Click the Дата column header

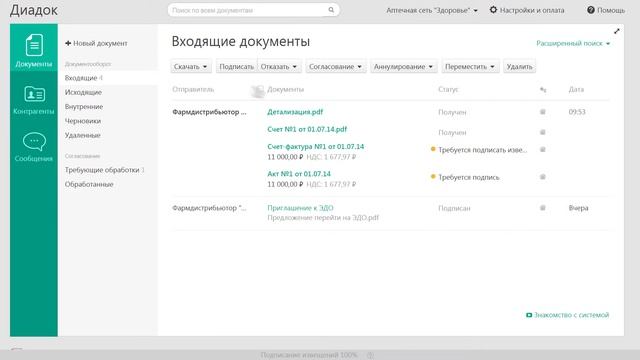pyautogui.click(x=576, y=89)
